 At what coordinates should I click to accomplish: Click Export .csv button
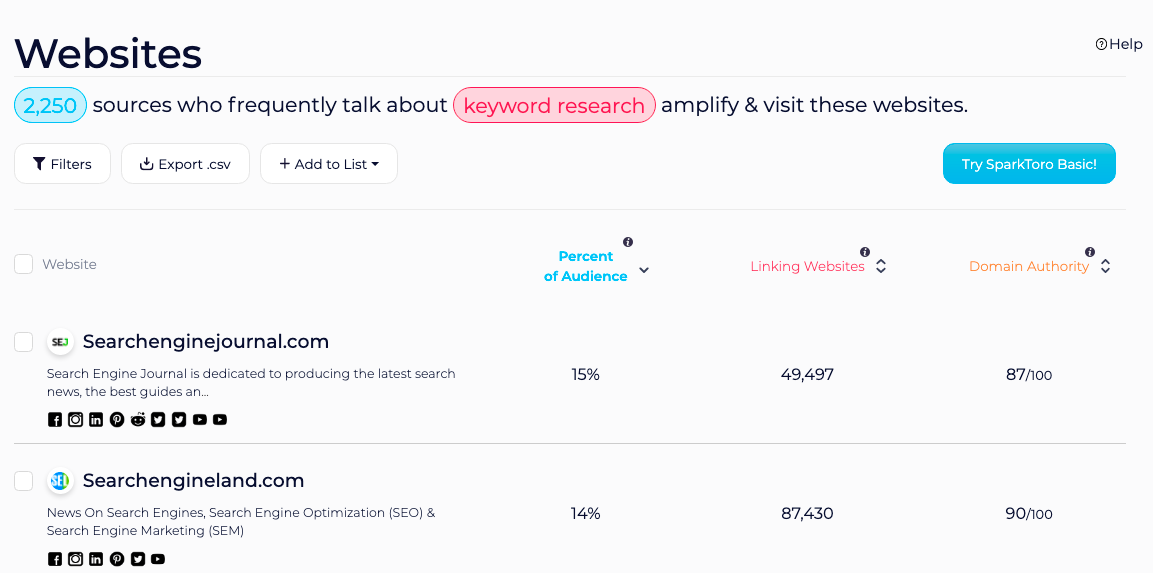185,164
